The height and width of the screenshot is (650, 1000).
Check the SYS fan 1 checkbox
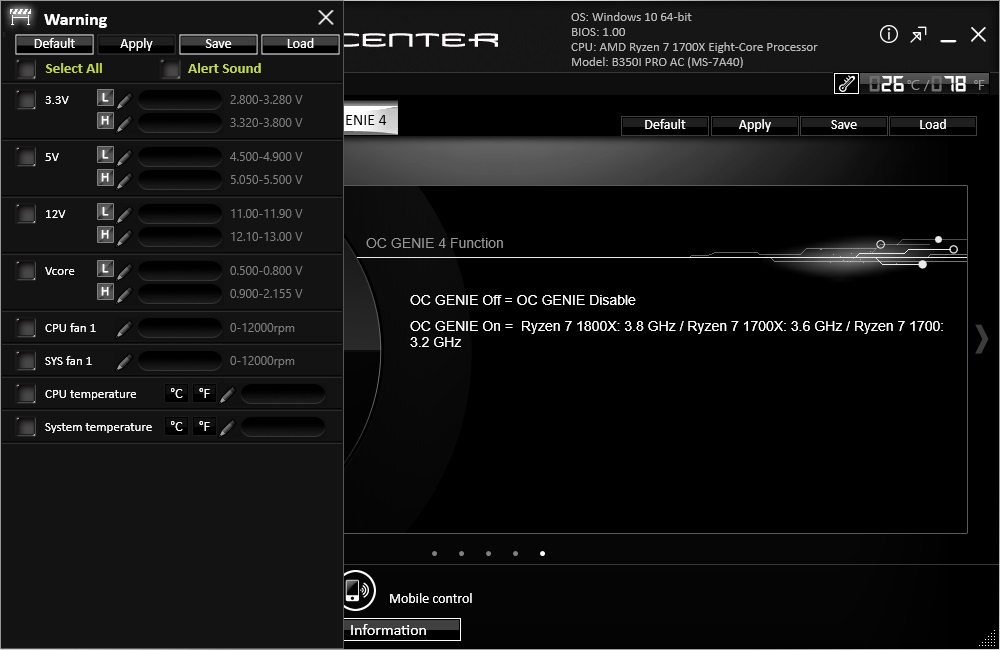tap(26, 361)
